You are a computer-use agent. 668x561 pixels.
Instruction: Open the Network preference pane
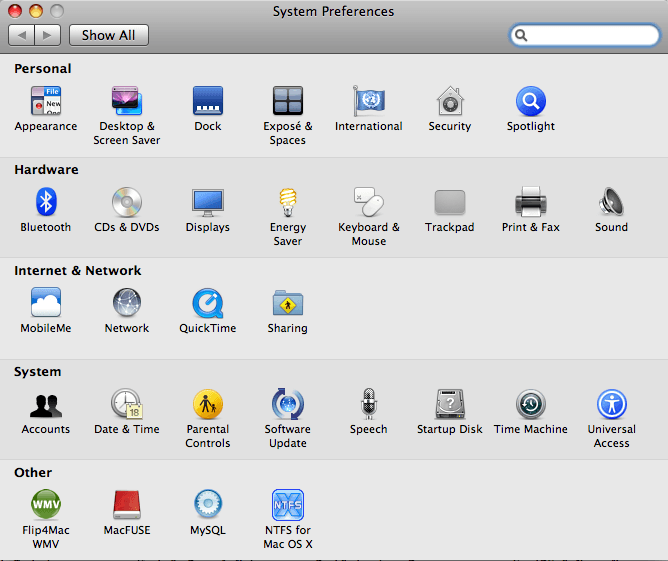pos(127,302)
